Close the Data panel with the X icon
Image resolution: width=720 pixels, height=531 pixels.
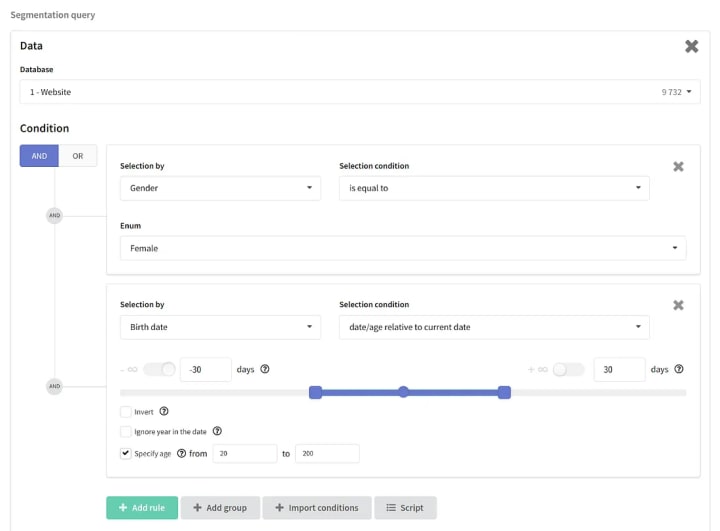[691, 46]
